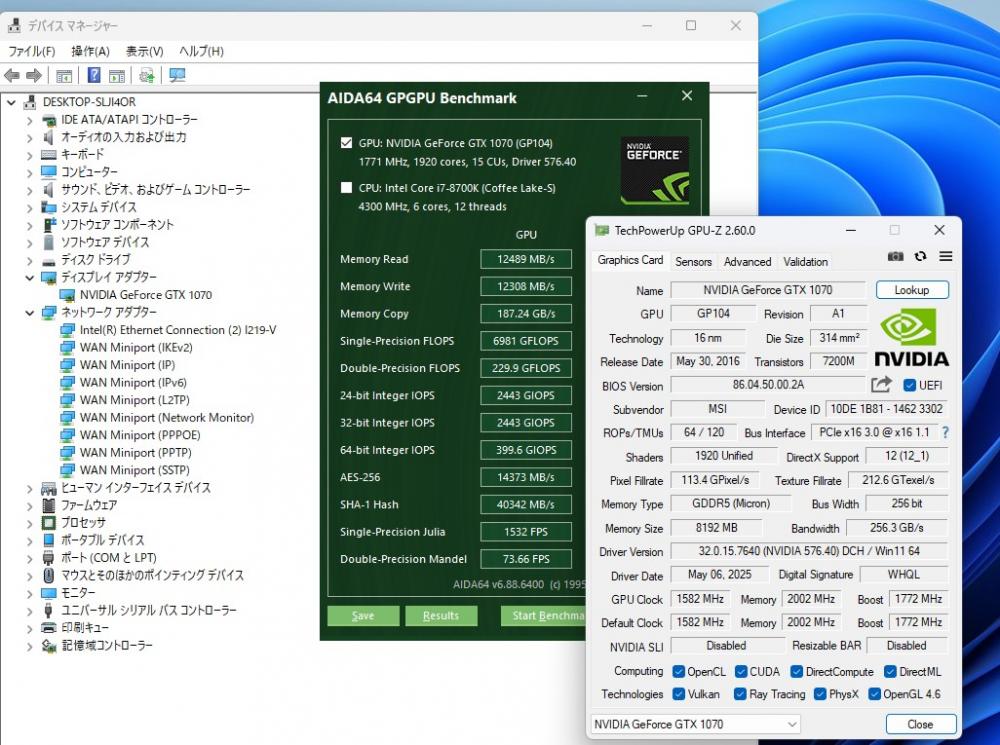The image size is (1000, 745).
Task: Click Results in AIDA64 Benchmark
Action: tap(441, 616)
